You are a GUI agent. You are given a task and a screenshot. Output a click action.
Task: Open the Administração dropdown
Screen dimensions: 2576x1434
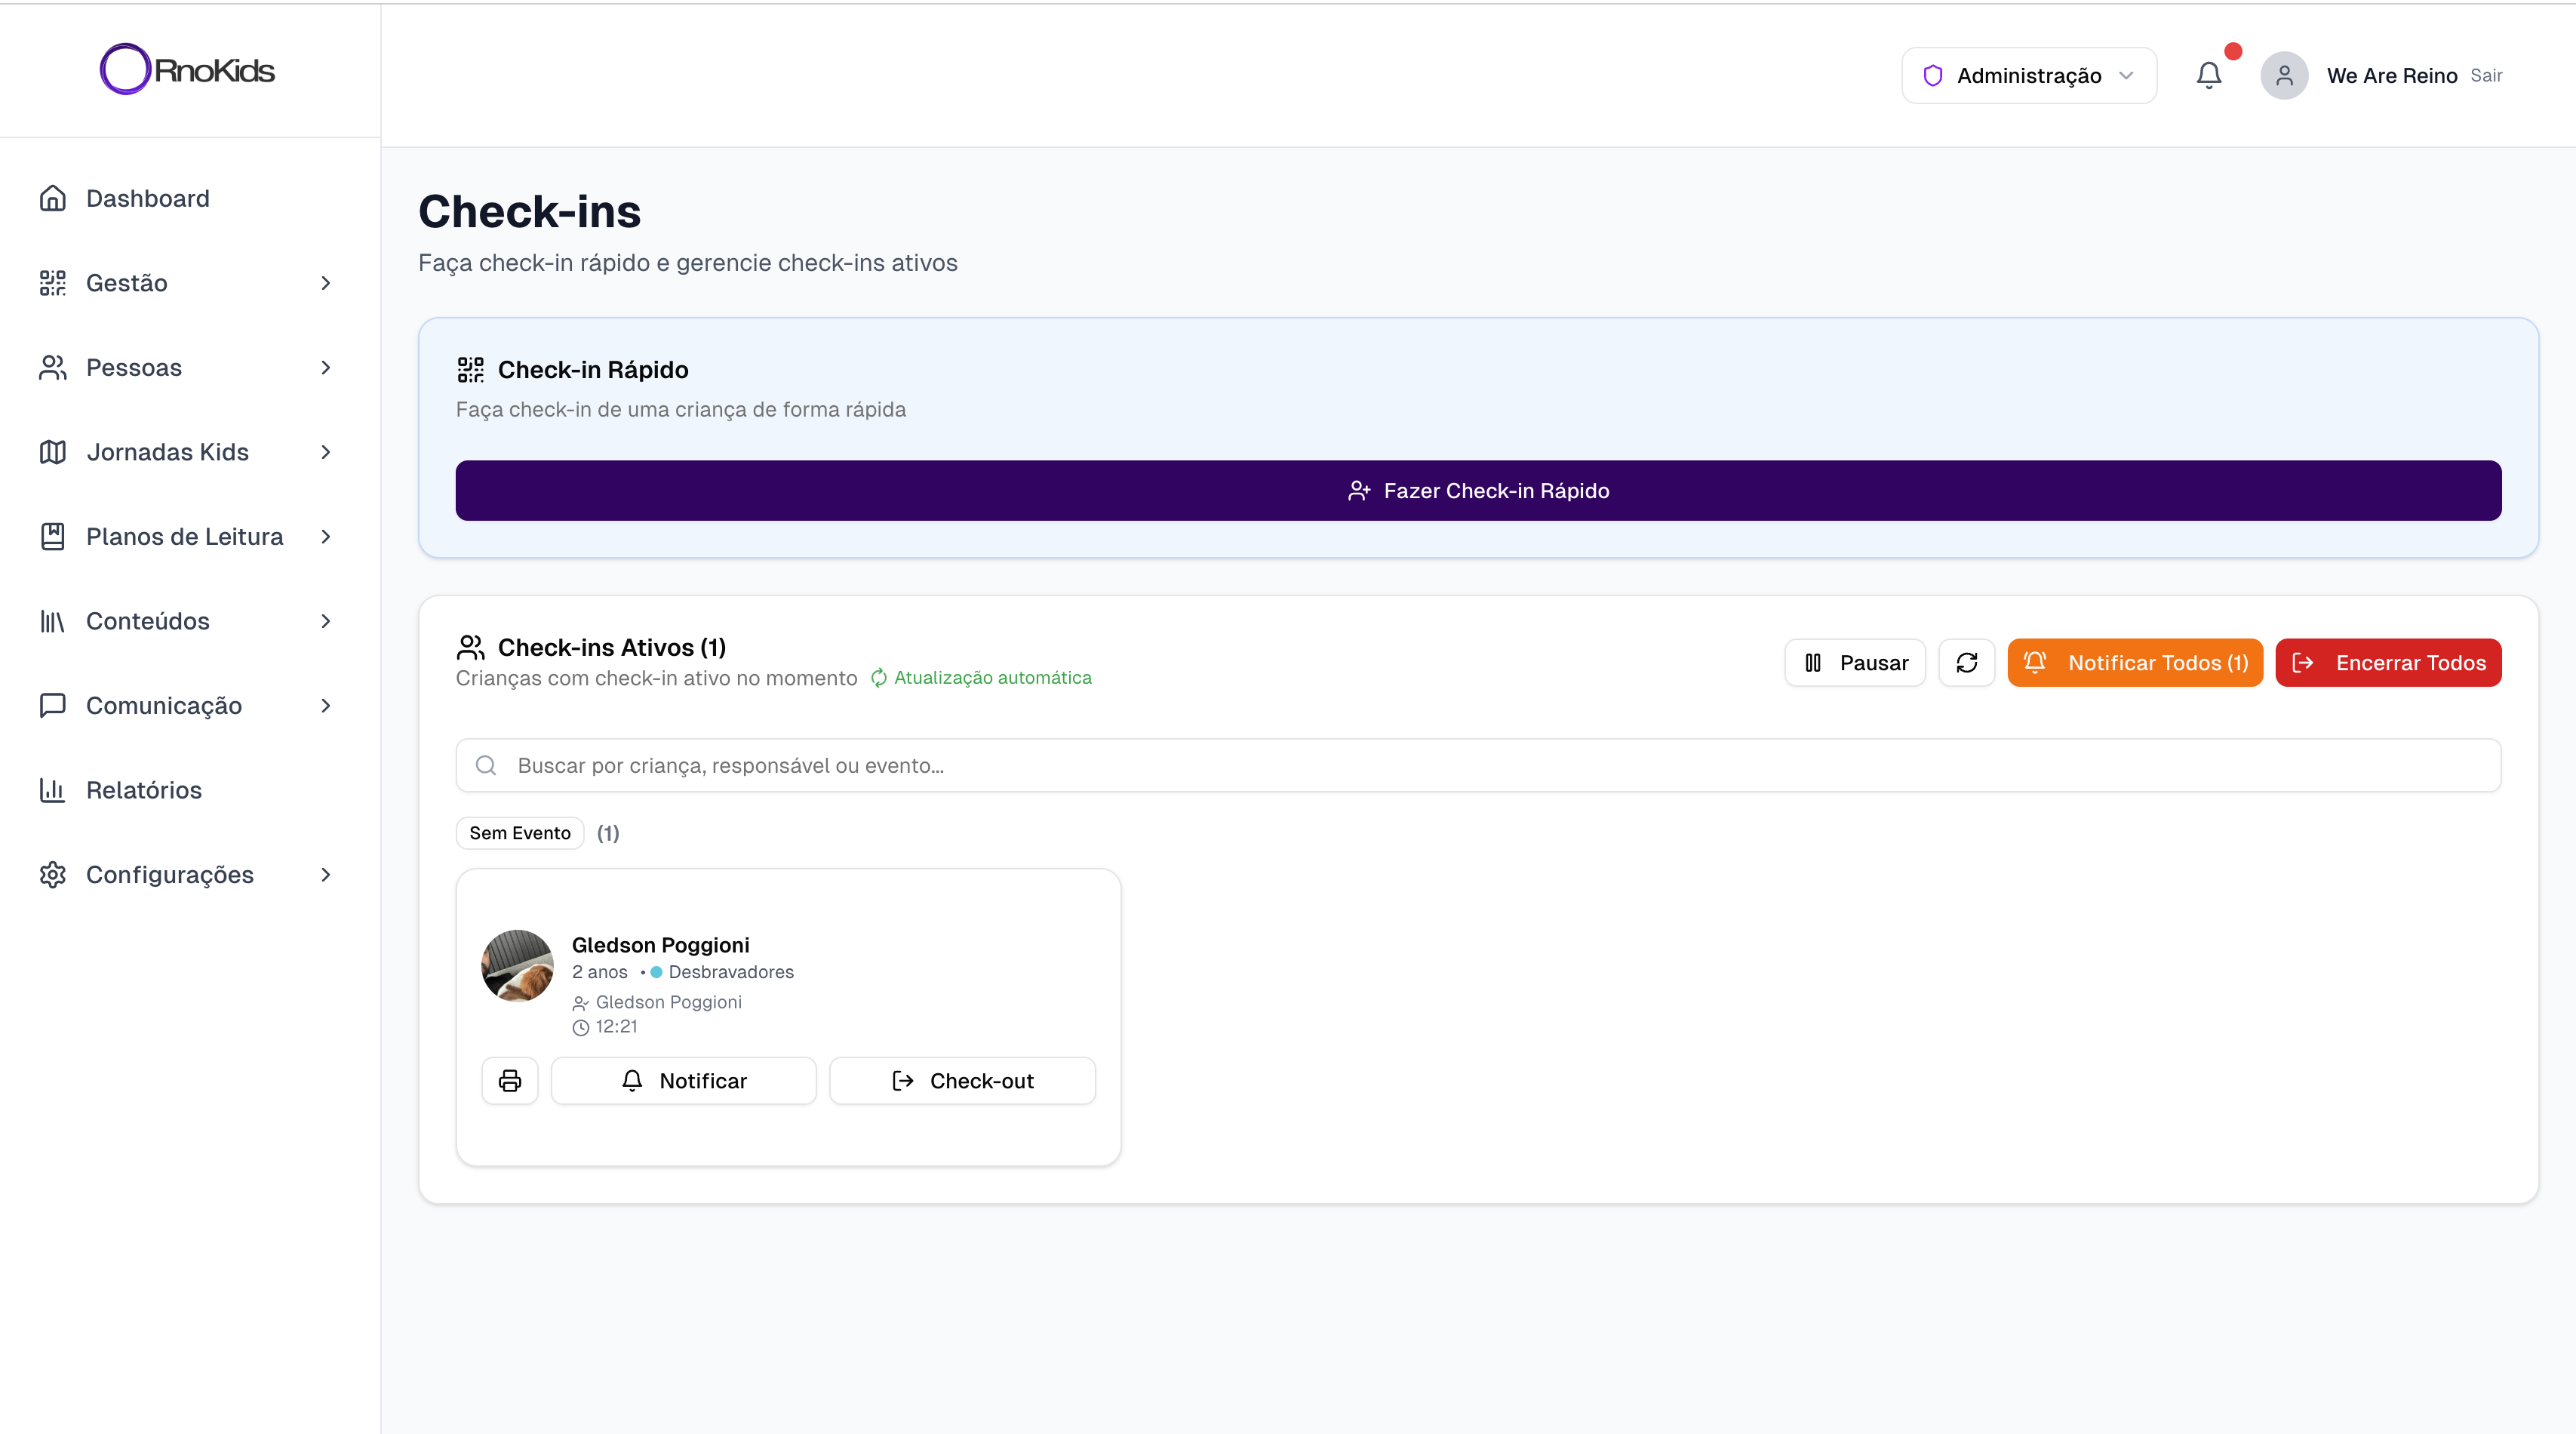pyautogui.click(x=2028, y=76)
